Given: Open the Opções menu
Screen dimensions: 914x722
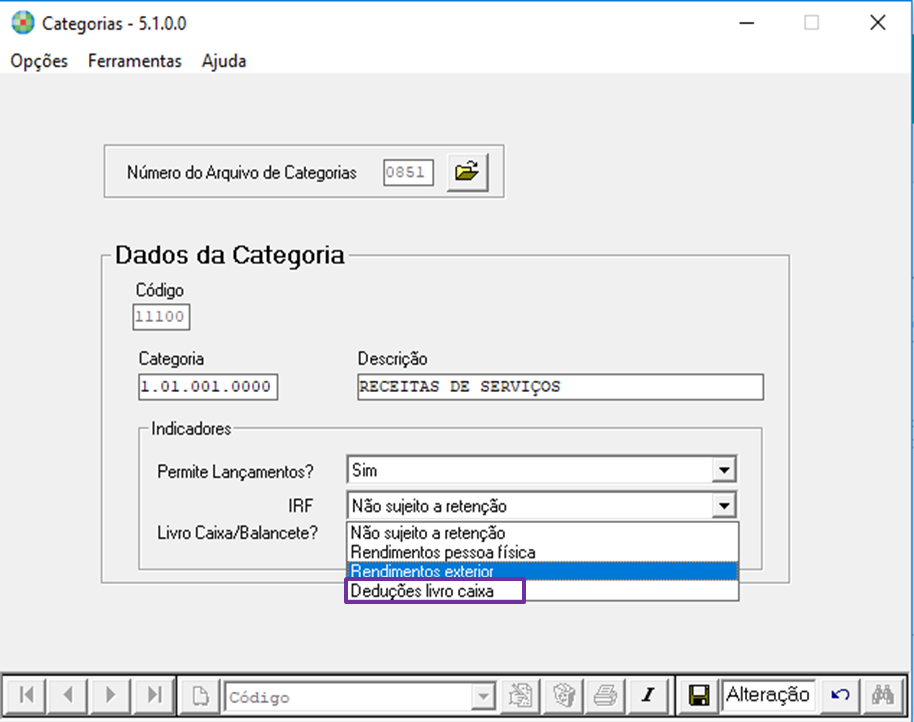Looking at the screenshot, I should [x=39, y=61].
